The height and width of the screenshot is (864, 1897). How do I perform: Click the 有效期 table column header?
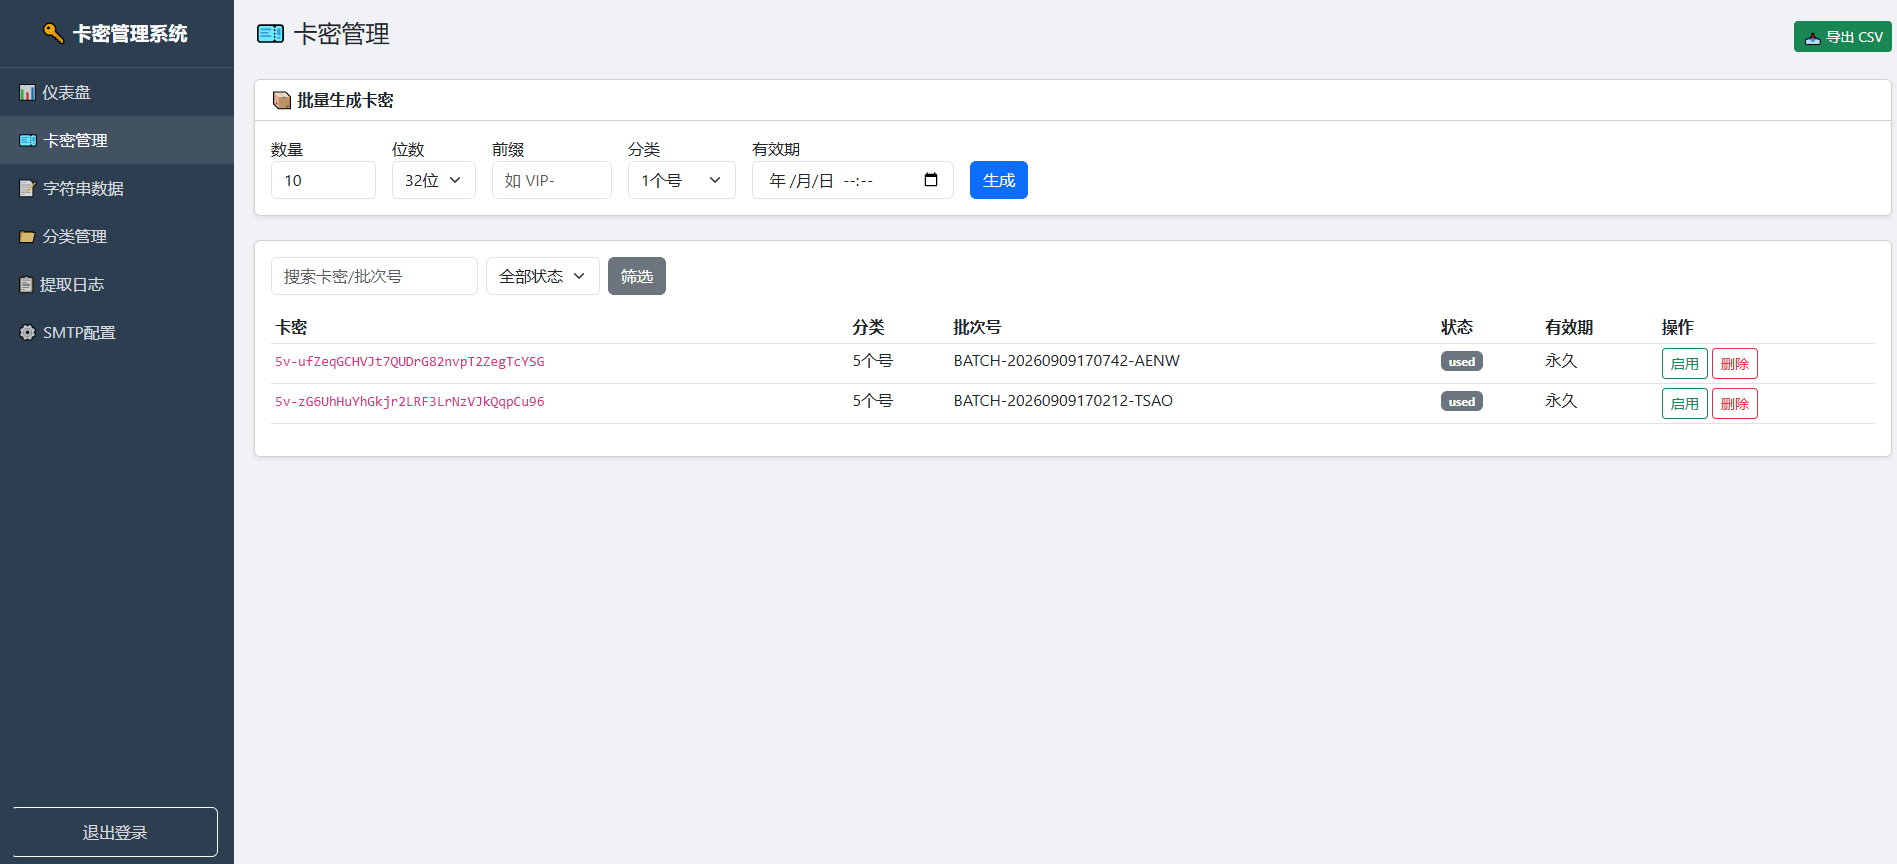pyautogui.click(x=1569, y=327)
